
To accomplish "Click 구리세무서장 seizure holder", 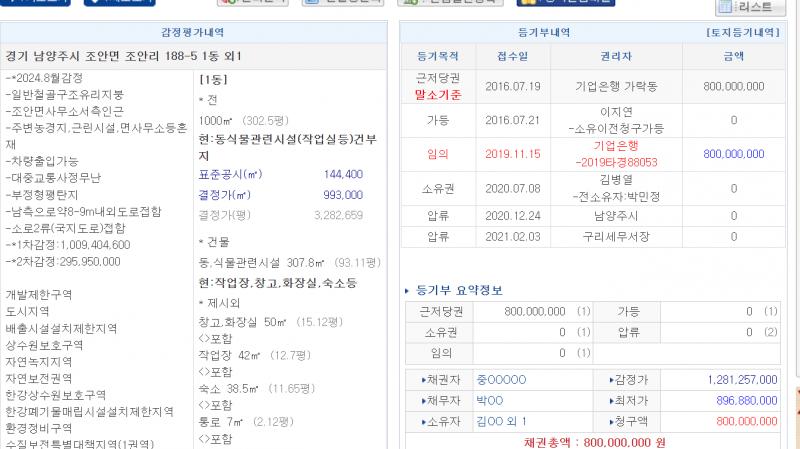I will (x=616, y=237).
